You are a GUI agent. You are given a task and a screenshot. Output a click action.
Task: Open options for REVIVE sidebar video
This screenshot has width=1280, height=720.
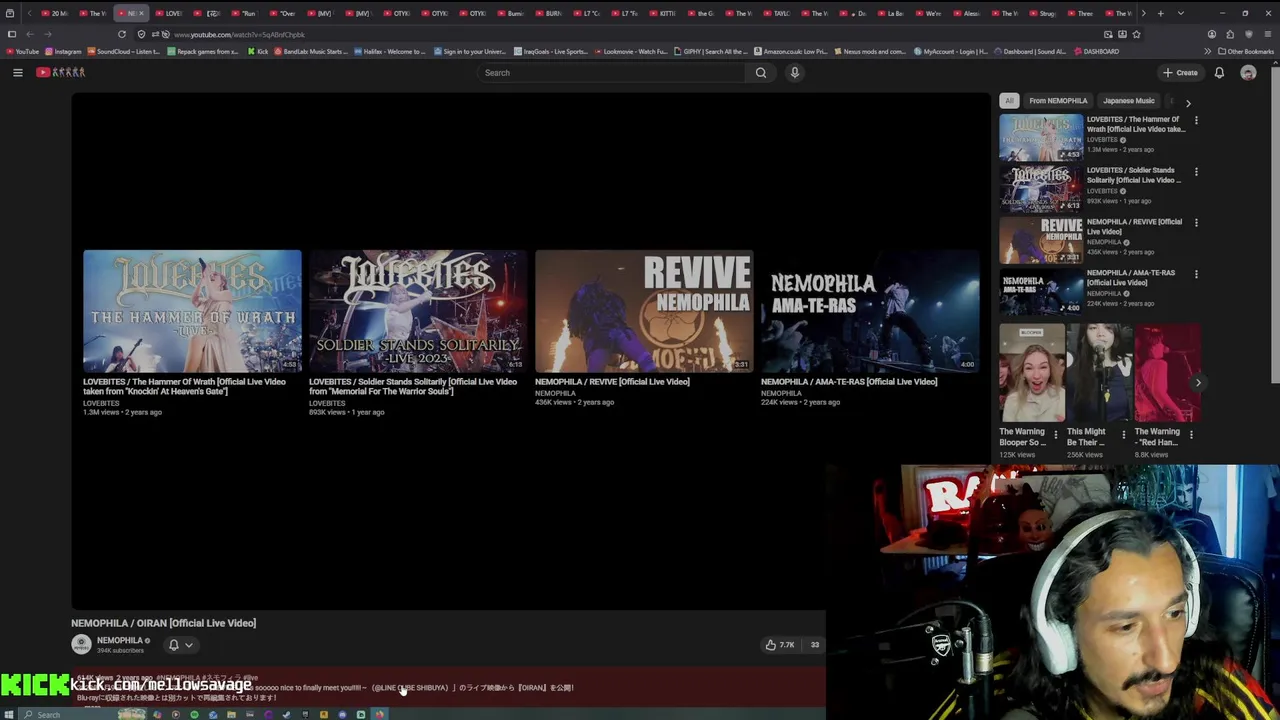[1196, 222]
